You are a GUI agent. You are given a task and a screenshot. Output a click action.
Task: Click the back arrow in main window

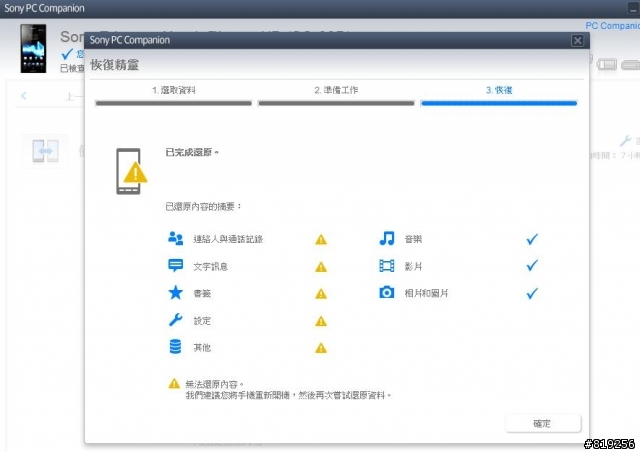click(24, 96)
